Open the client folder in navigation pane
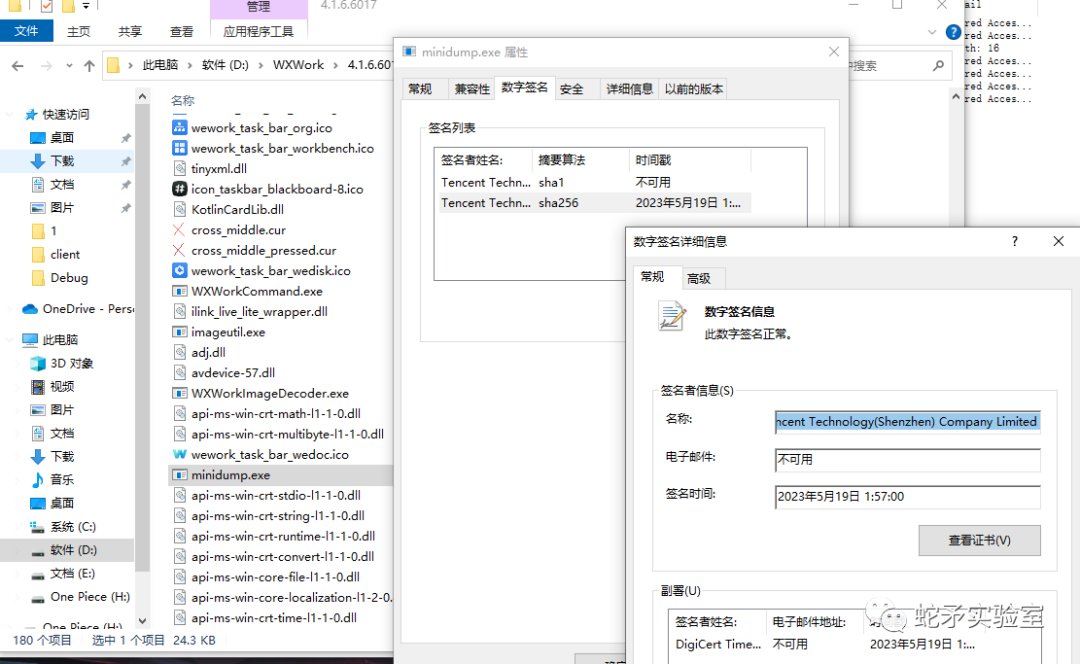 [x=65, y=255]
